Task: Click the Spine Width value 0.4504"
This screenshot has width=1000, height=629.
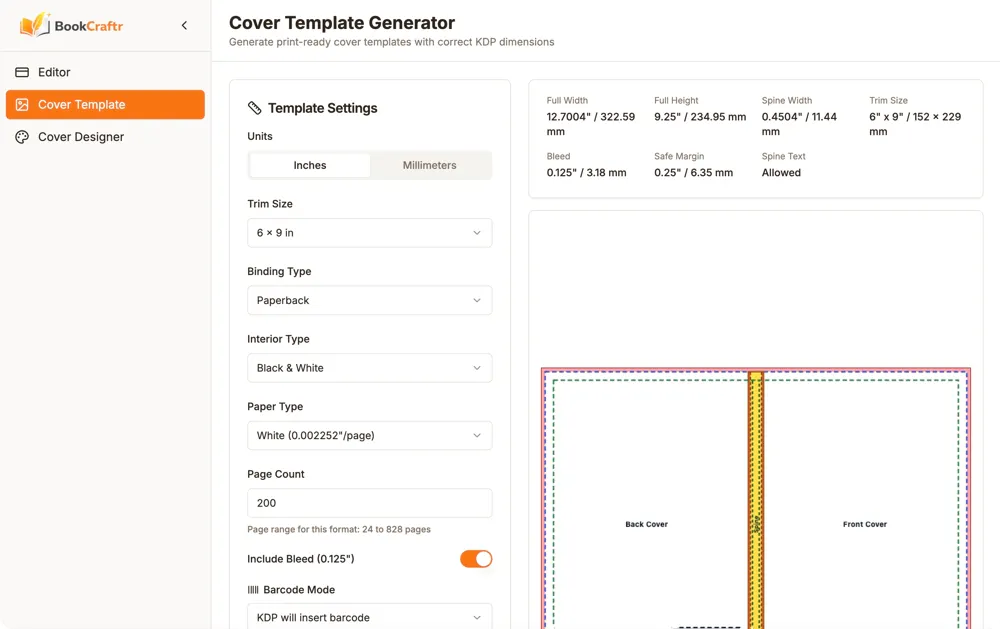Action: 799,124
